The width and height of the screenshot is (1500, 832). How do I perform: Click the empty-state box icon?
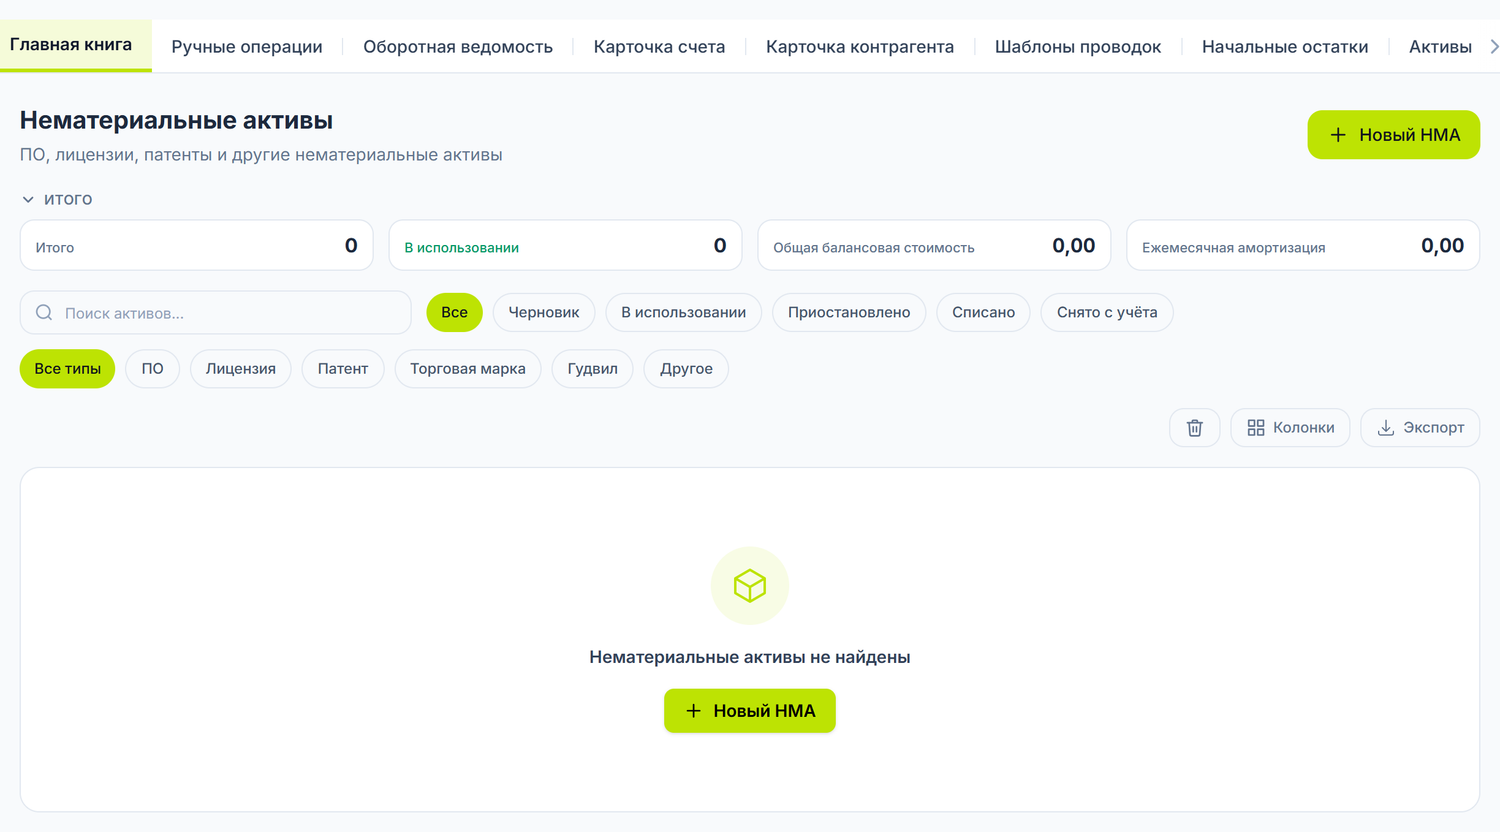750,586
